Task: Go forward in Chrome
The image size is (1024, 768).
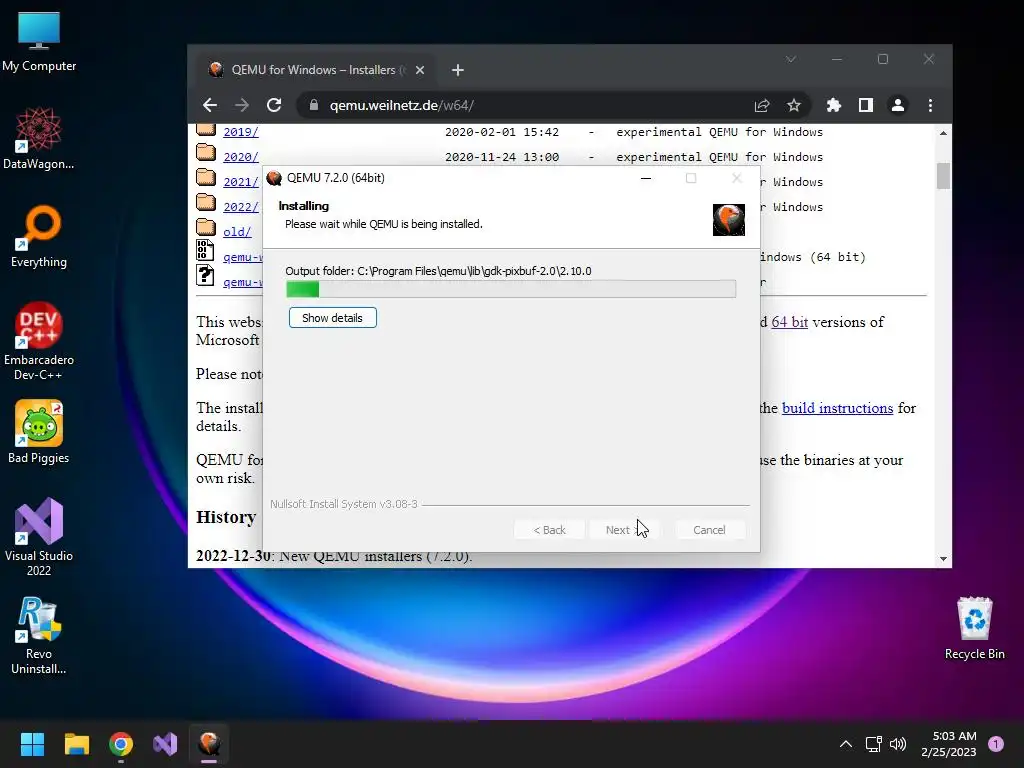Action: coord(242,105)
